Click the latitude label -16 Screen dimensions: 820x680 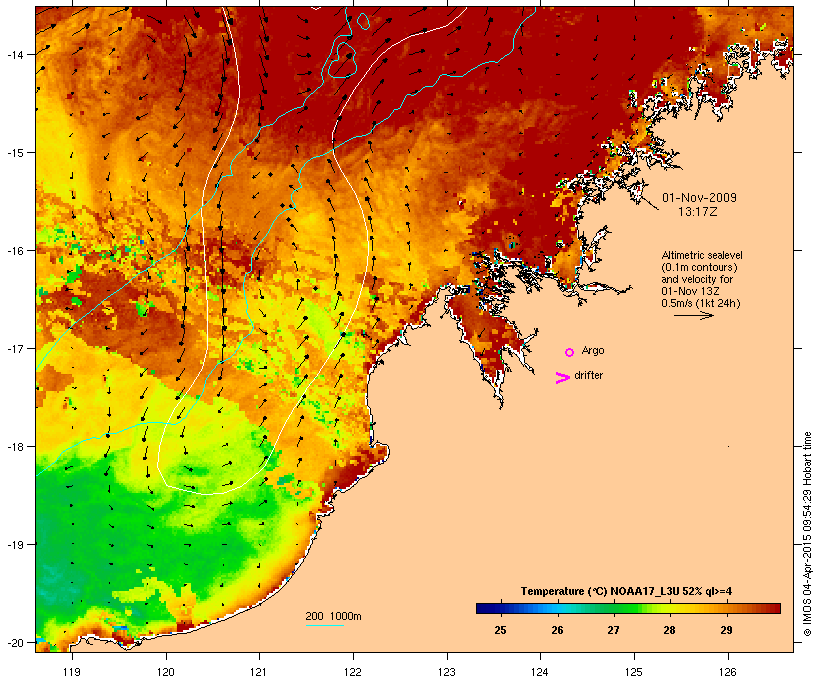15,251
